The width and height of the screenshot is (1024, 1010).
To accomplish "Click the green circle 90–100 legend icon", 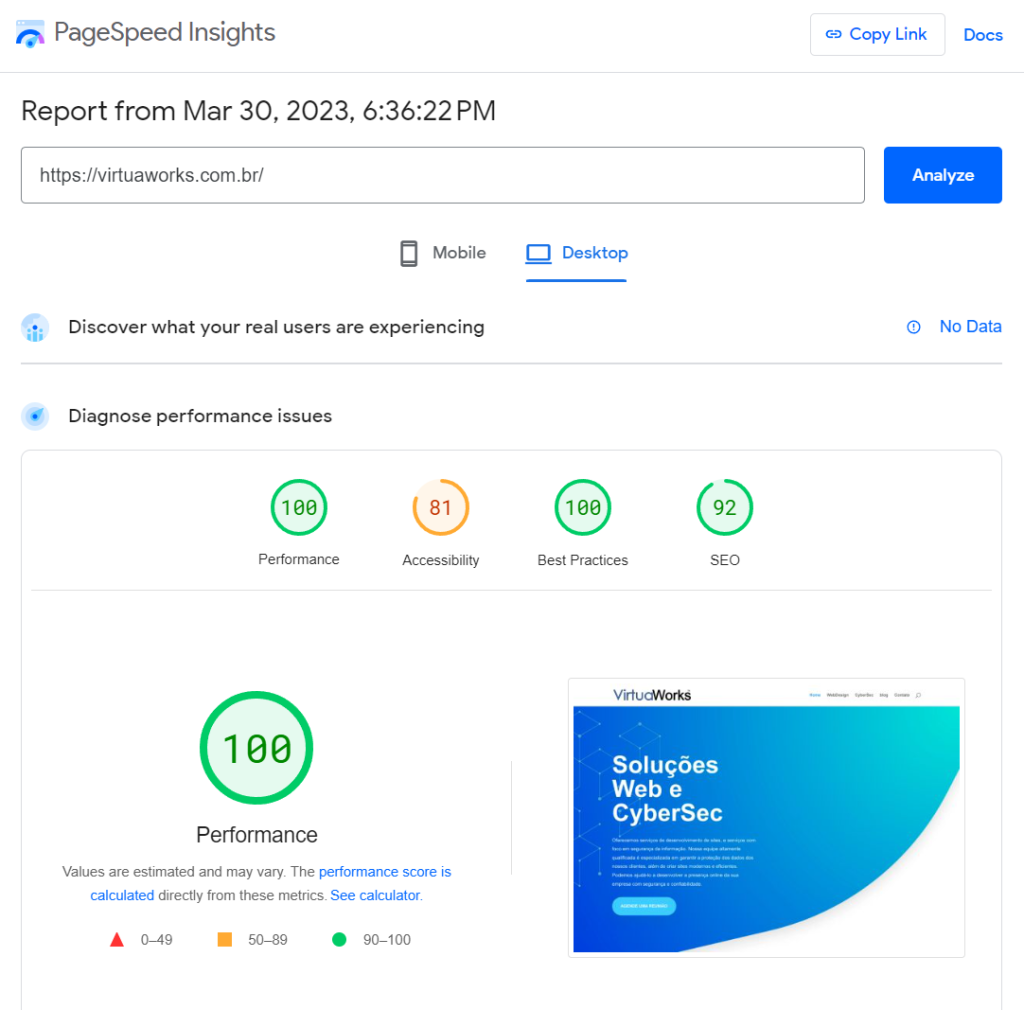I will point(339,939).
